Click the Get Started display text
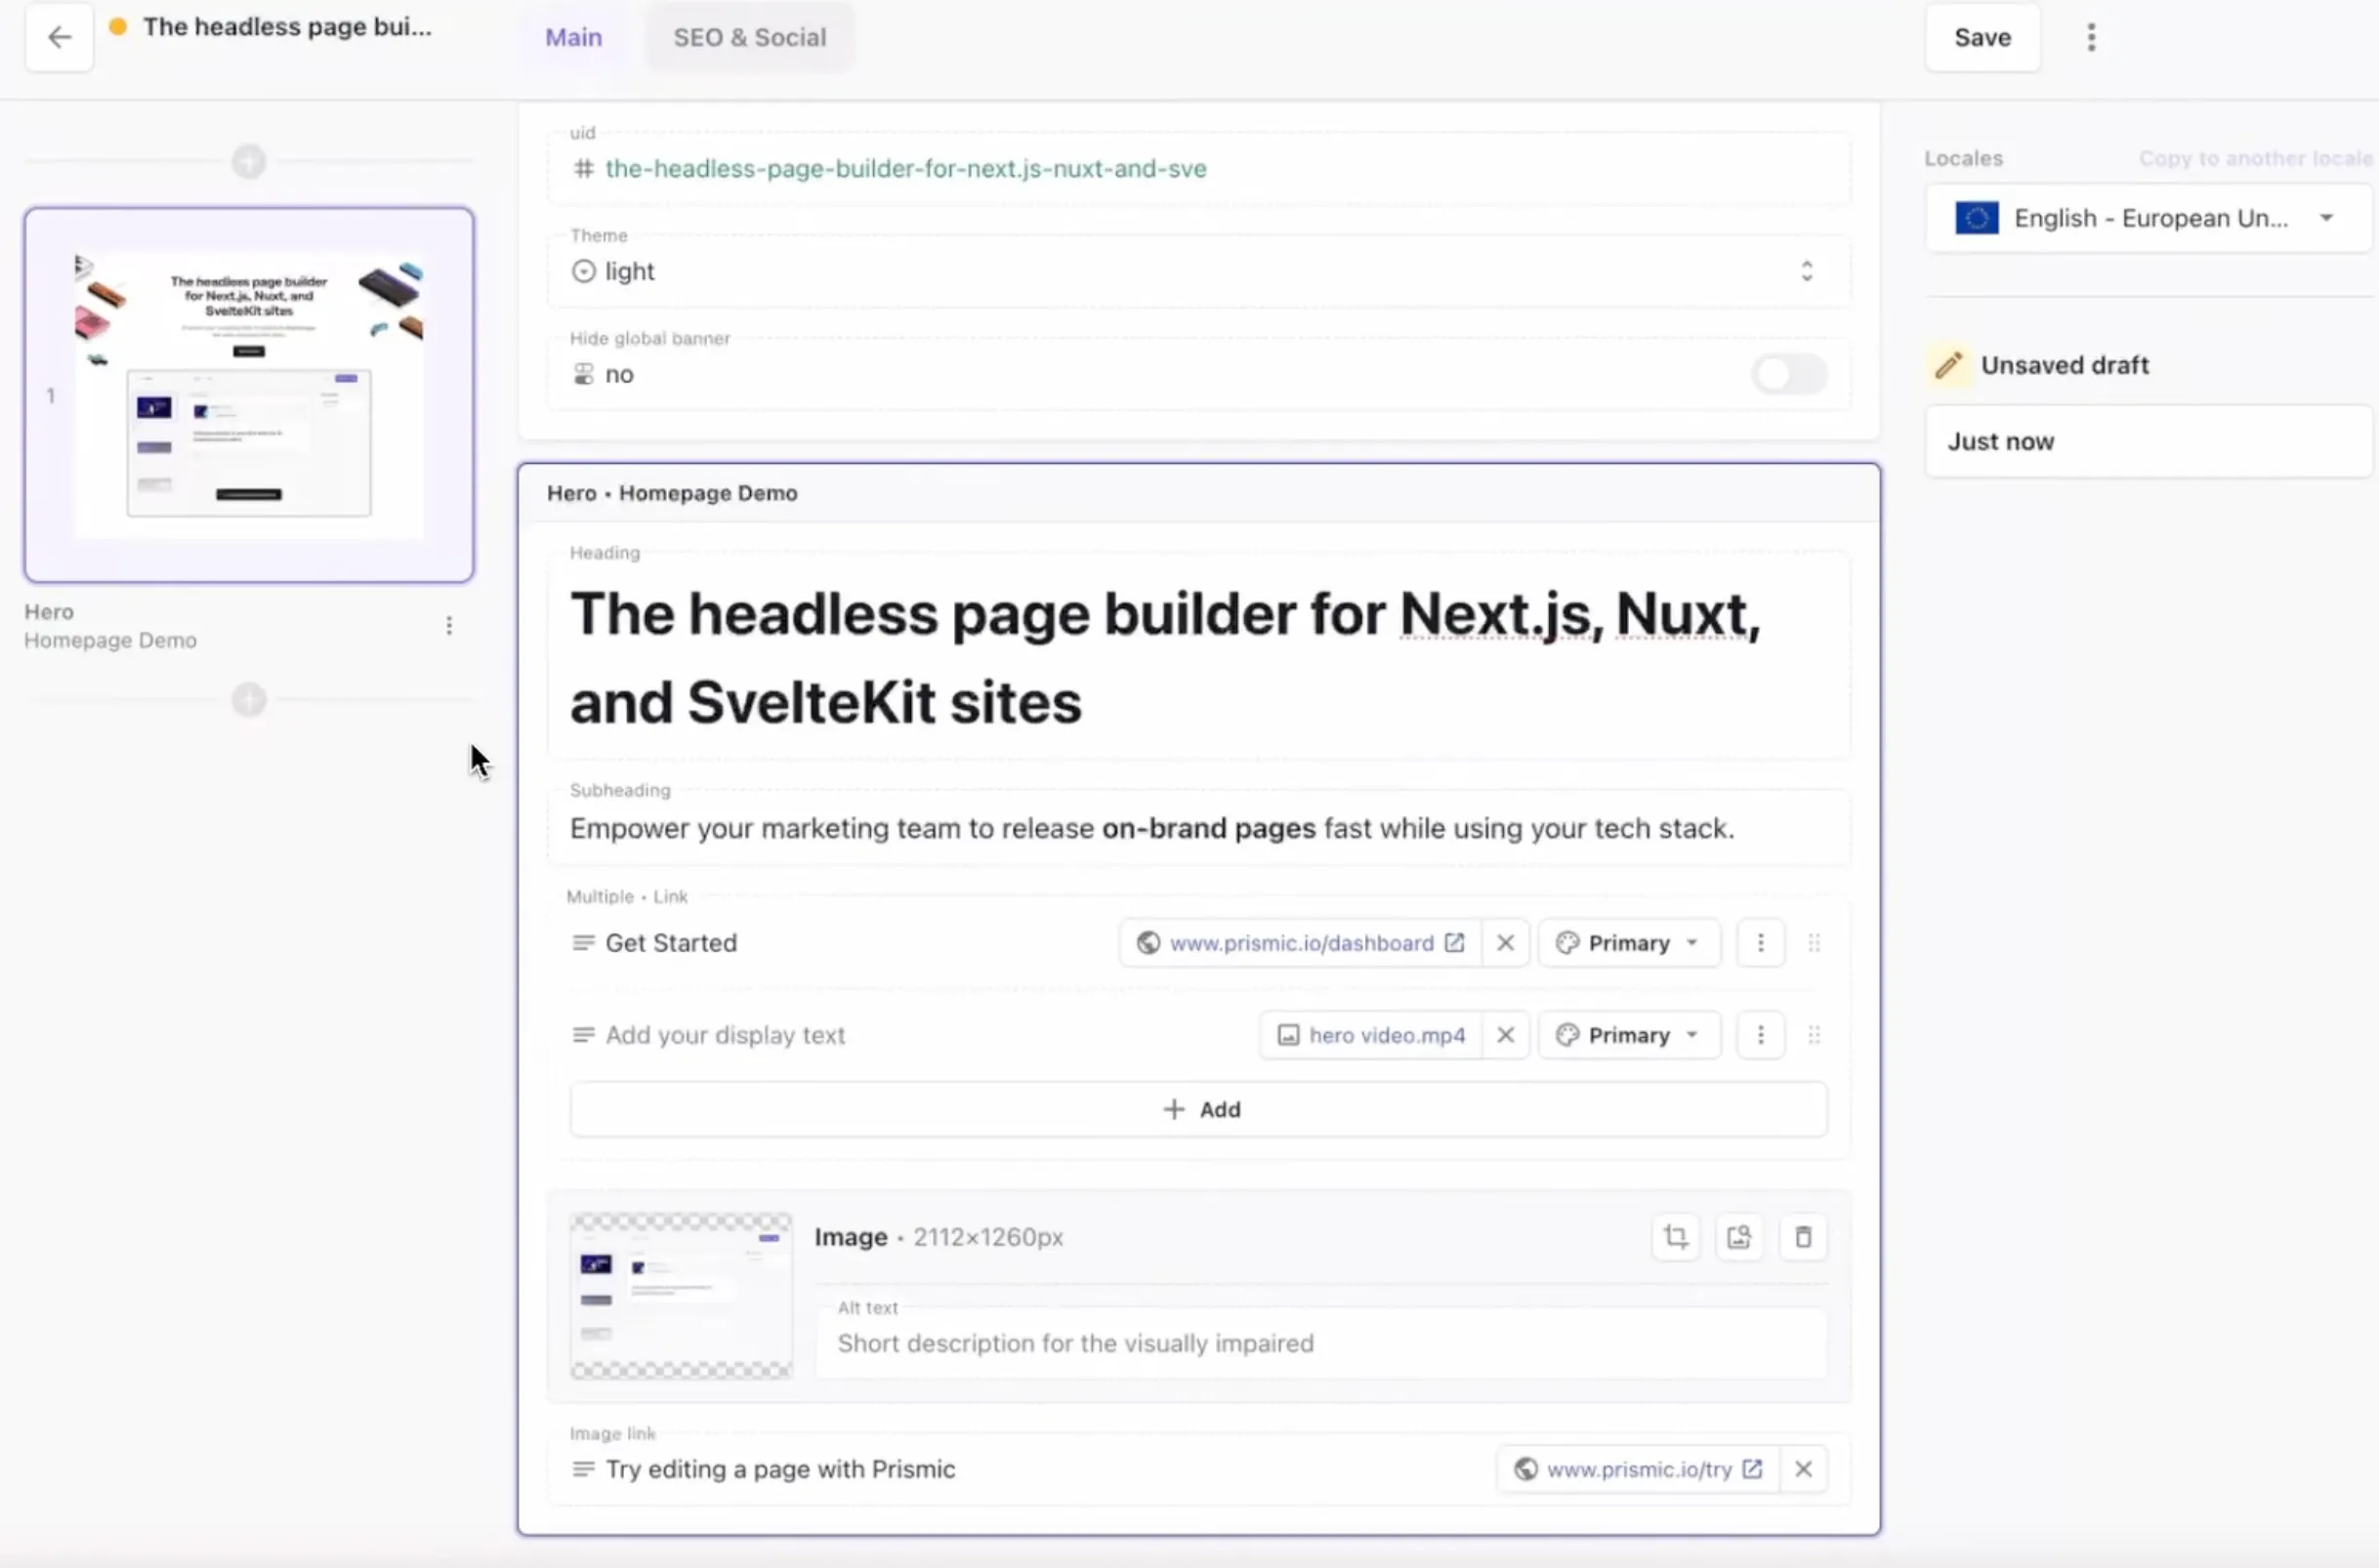 pyautogui.click(x=671, y=943)
